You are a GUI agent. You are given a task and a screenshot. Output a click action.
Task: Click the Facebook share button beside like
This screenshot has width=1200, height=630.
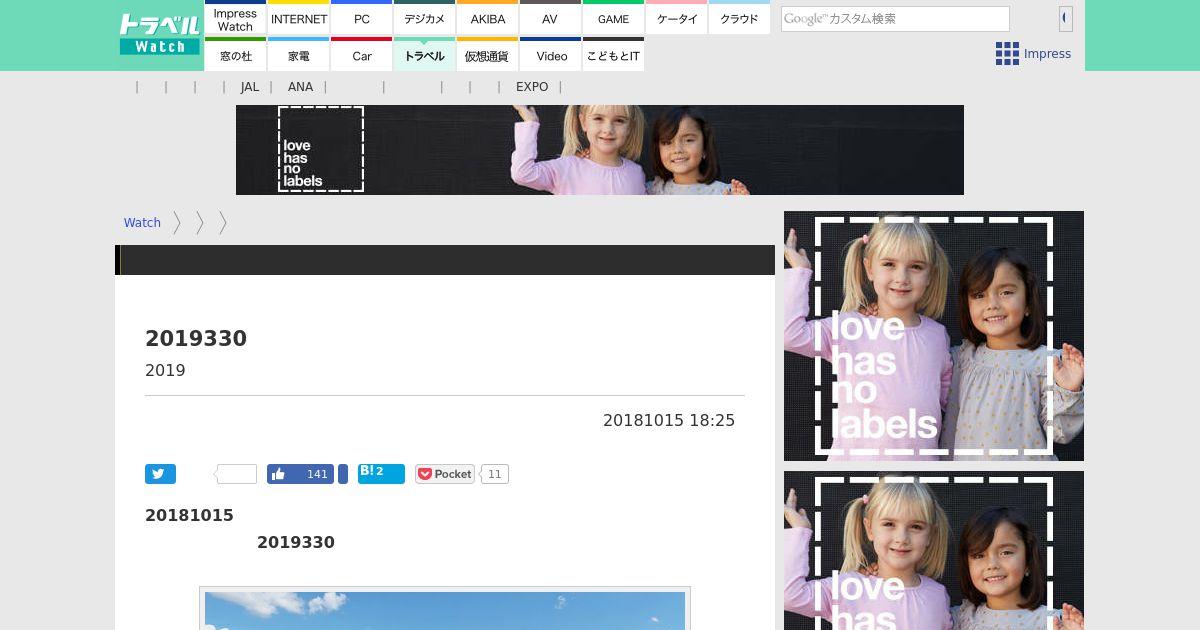pos(343,474)
